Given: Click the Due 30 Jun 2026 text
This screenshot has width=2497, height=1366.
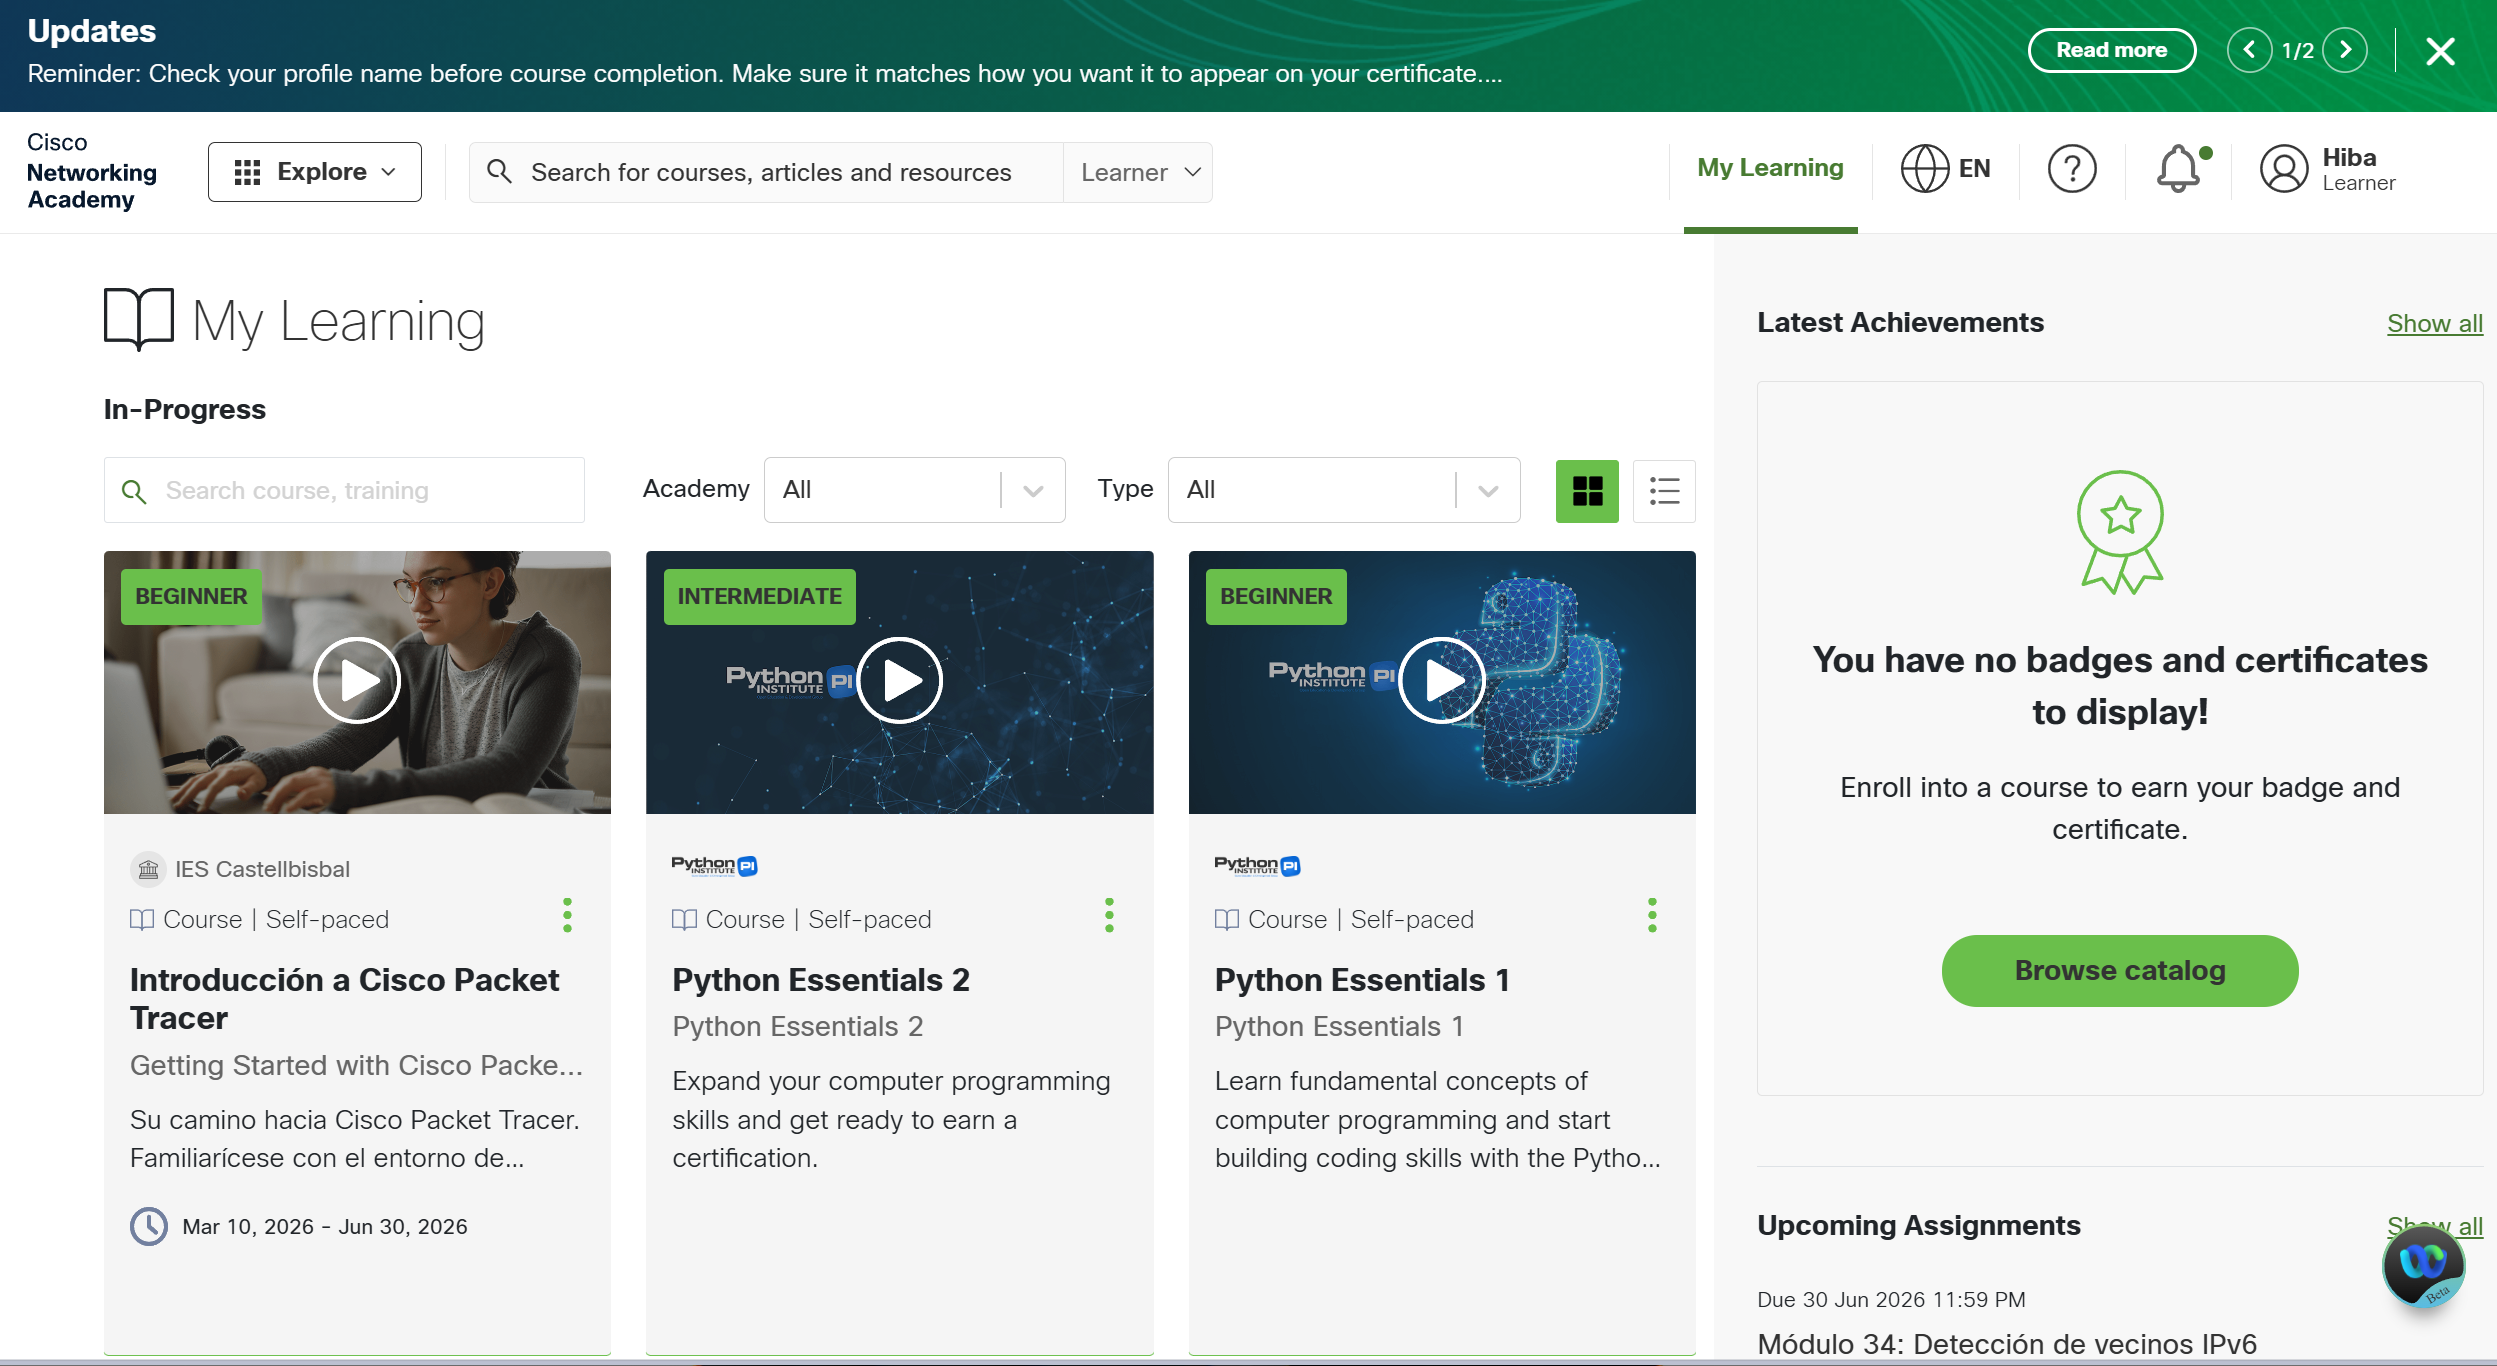Looking at the screenshot, I should [x=1891, y=1299].
